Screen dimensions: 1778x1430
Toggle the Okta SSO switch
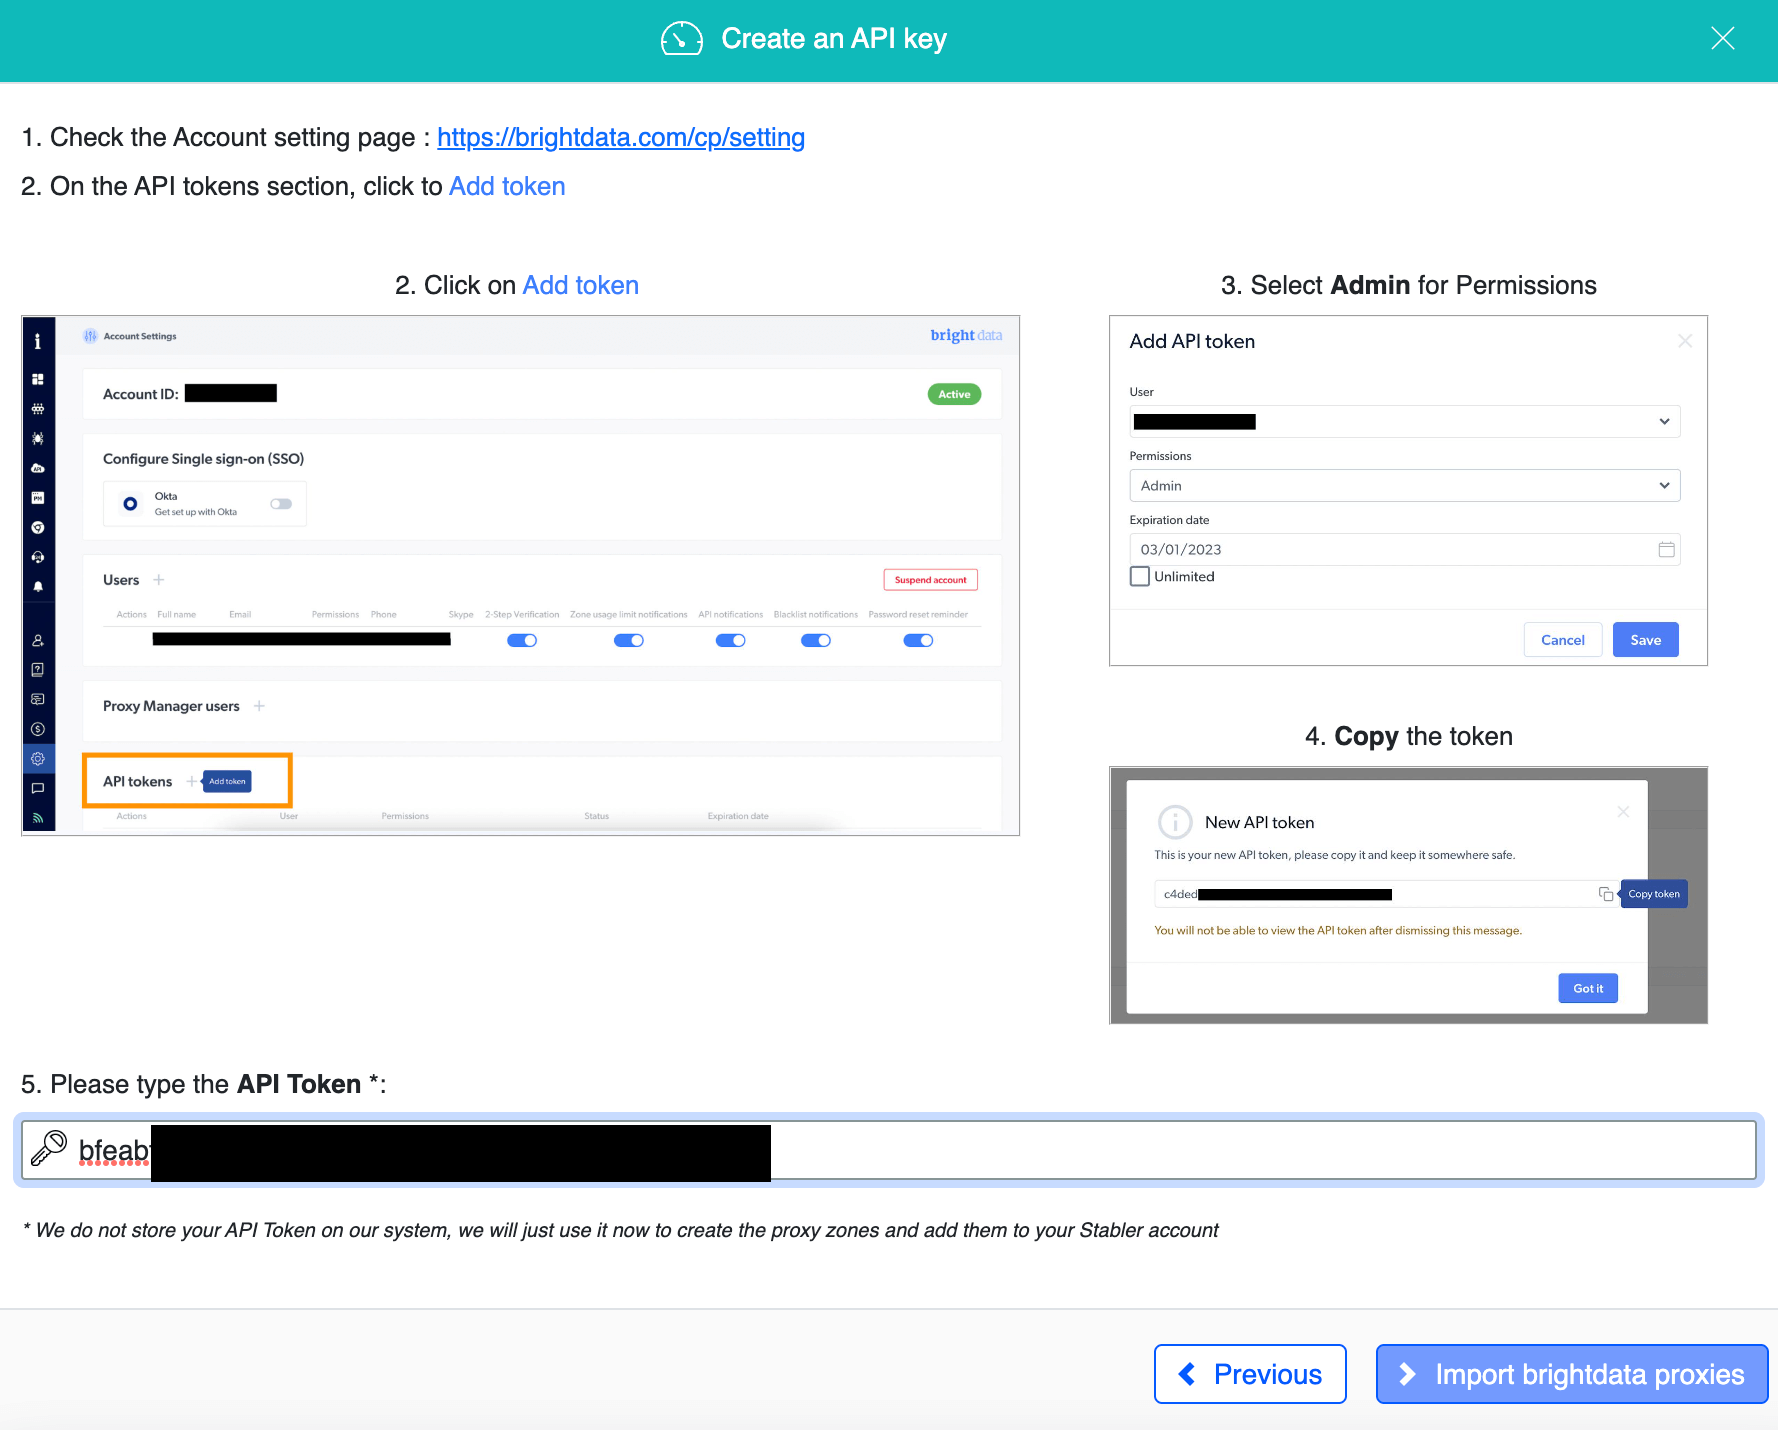pyautogui.click(x=281, y=503)
